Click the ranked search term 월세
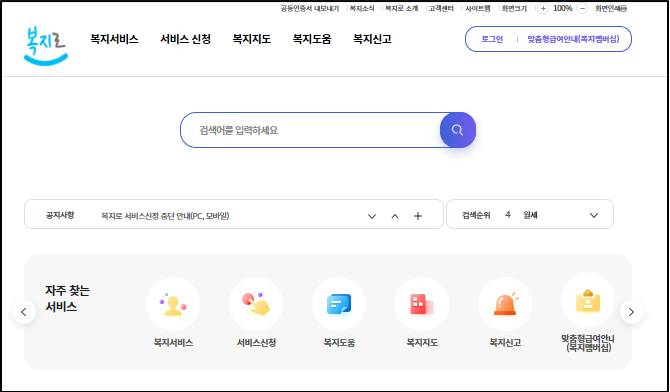670x392 pixels. click(530, 215)
